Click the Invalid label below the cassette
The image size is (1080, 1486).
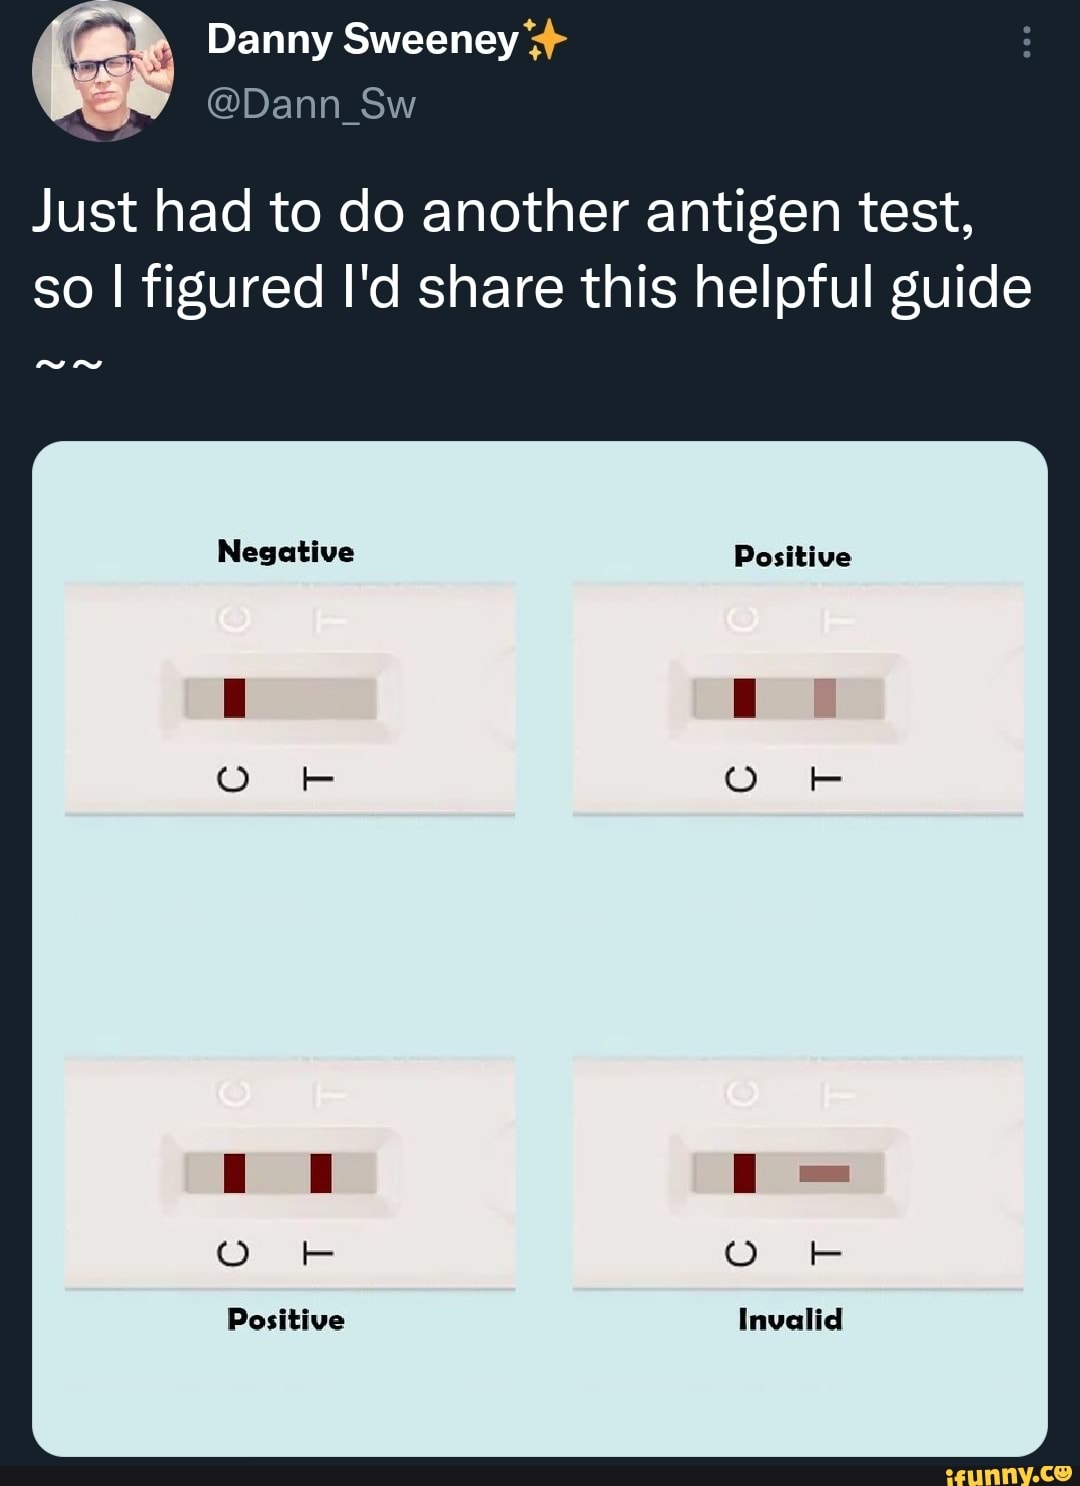point(790,1320)
